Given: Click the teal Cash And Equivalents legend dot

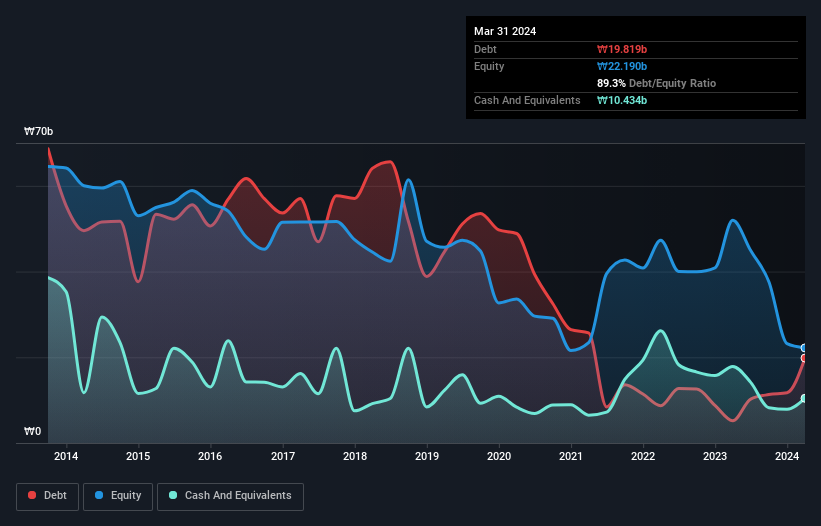Looking at the screenshot, I should [173, 495].
